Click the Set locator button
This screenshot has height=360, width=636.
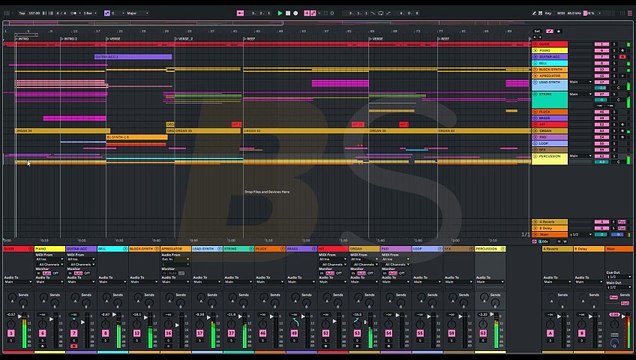coord(537,31)
